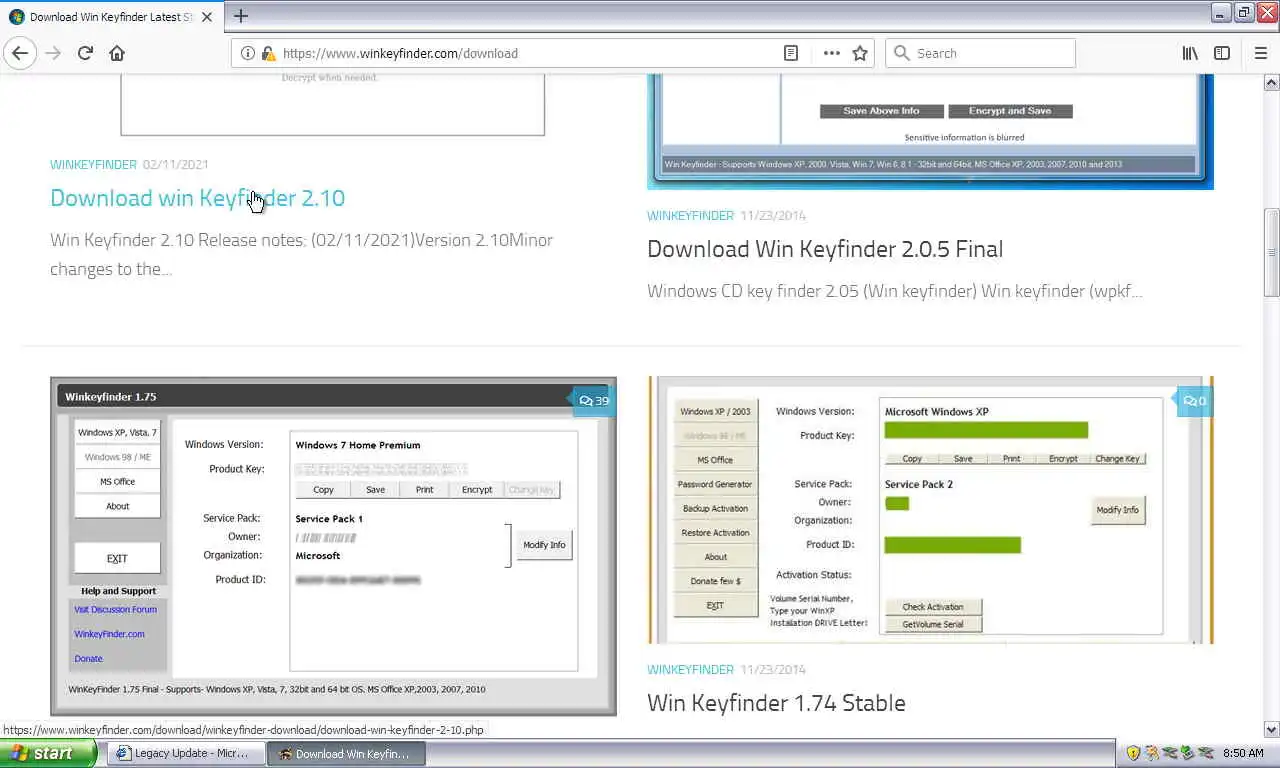Open Download Win Keyfinder 2.0.5 Final link
This screenshot has height=768, width=1280.
point(825,249)
